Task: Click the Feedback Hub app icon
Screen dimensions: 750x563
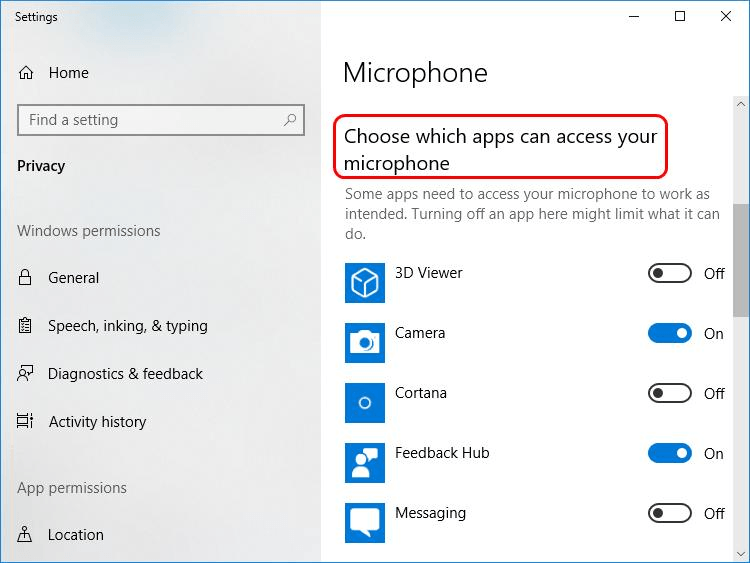Action: click(365, 463)
